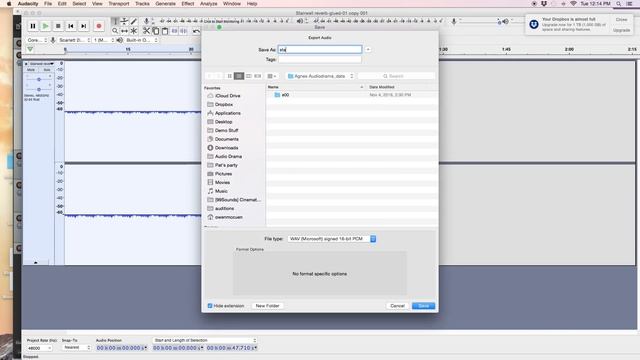Start playback with the green Play button

pos(46,26)
